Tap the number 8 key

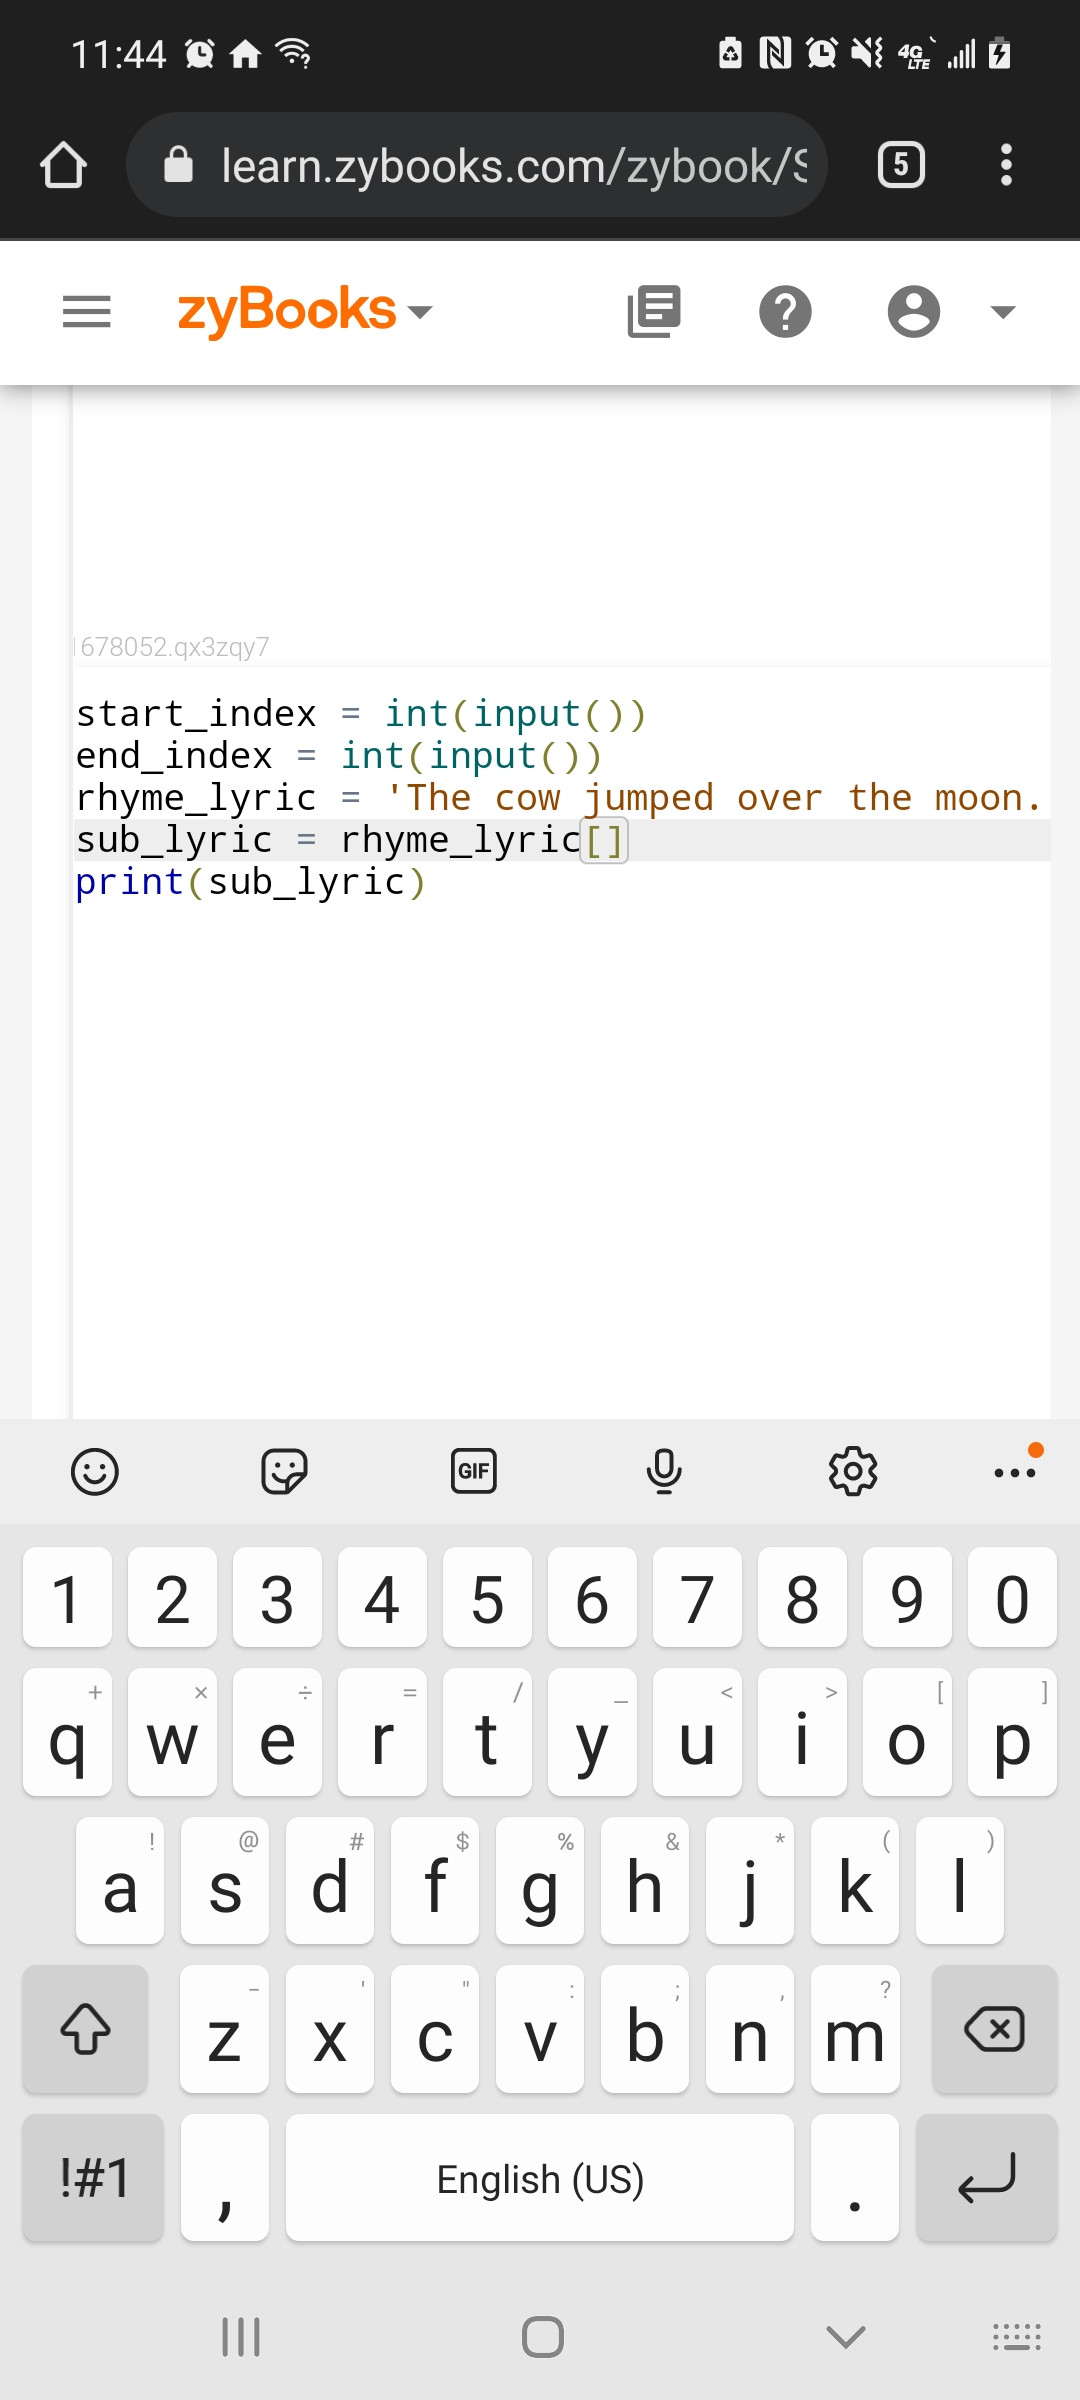802,1598
